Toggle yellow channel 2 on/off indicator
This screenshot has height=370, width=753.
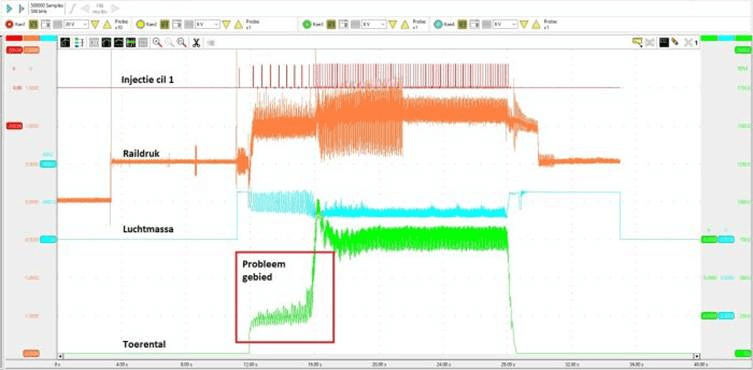pyautogui.click(x=140, y=24)
